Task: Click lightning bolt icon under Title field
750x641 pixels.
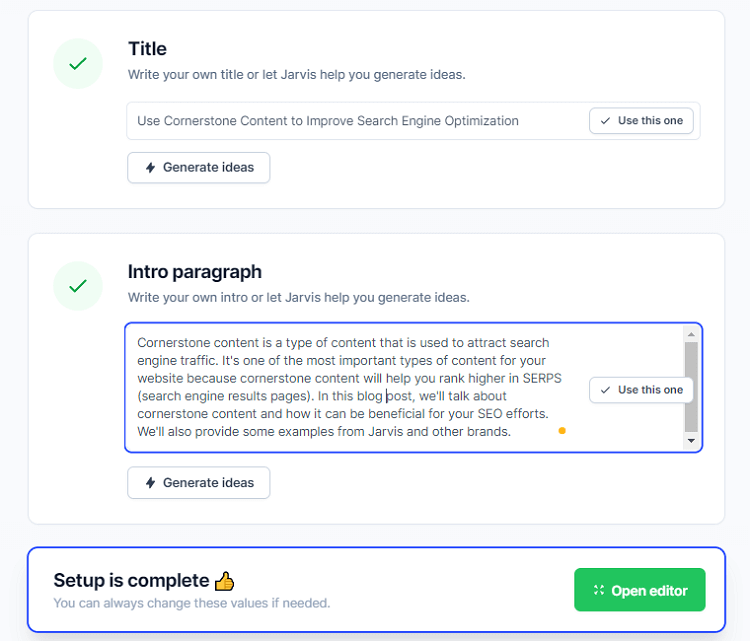Action: 151,167
